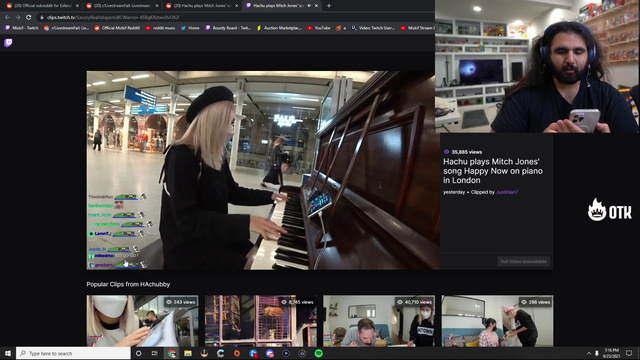Open the Twitter Home bookmark
The image size is (640, 360).
[190, 28]
